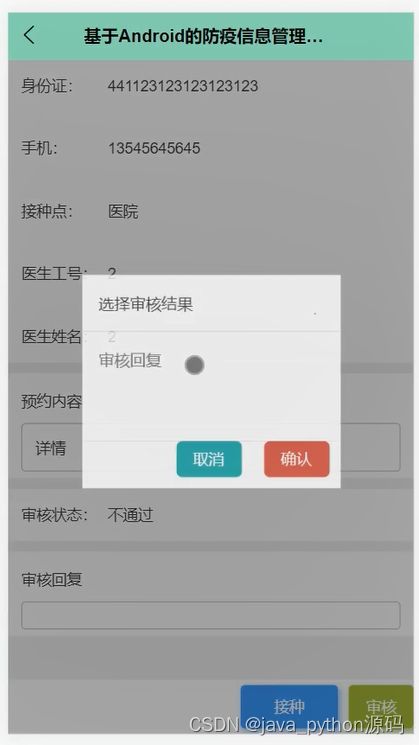Click the 接种点 value 医院
The height and width of the screenshot is (745, 419).
[123, 211]
